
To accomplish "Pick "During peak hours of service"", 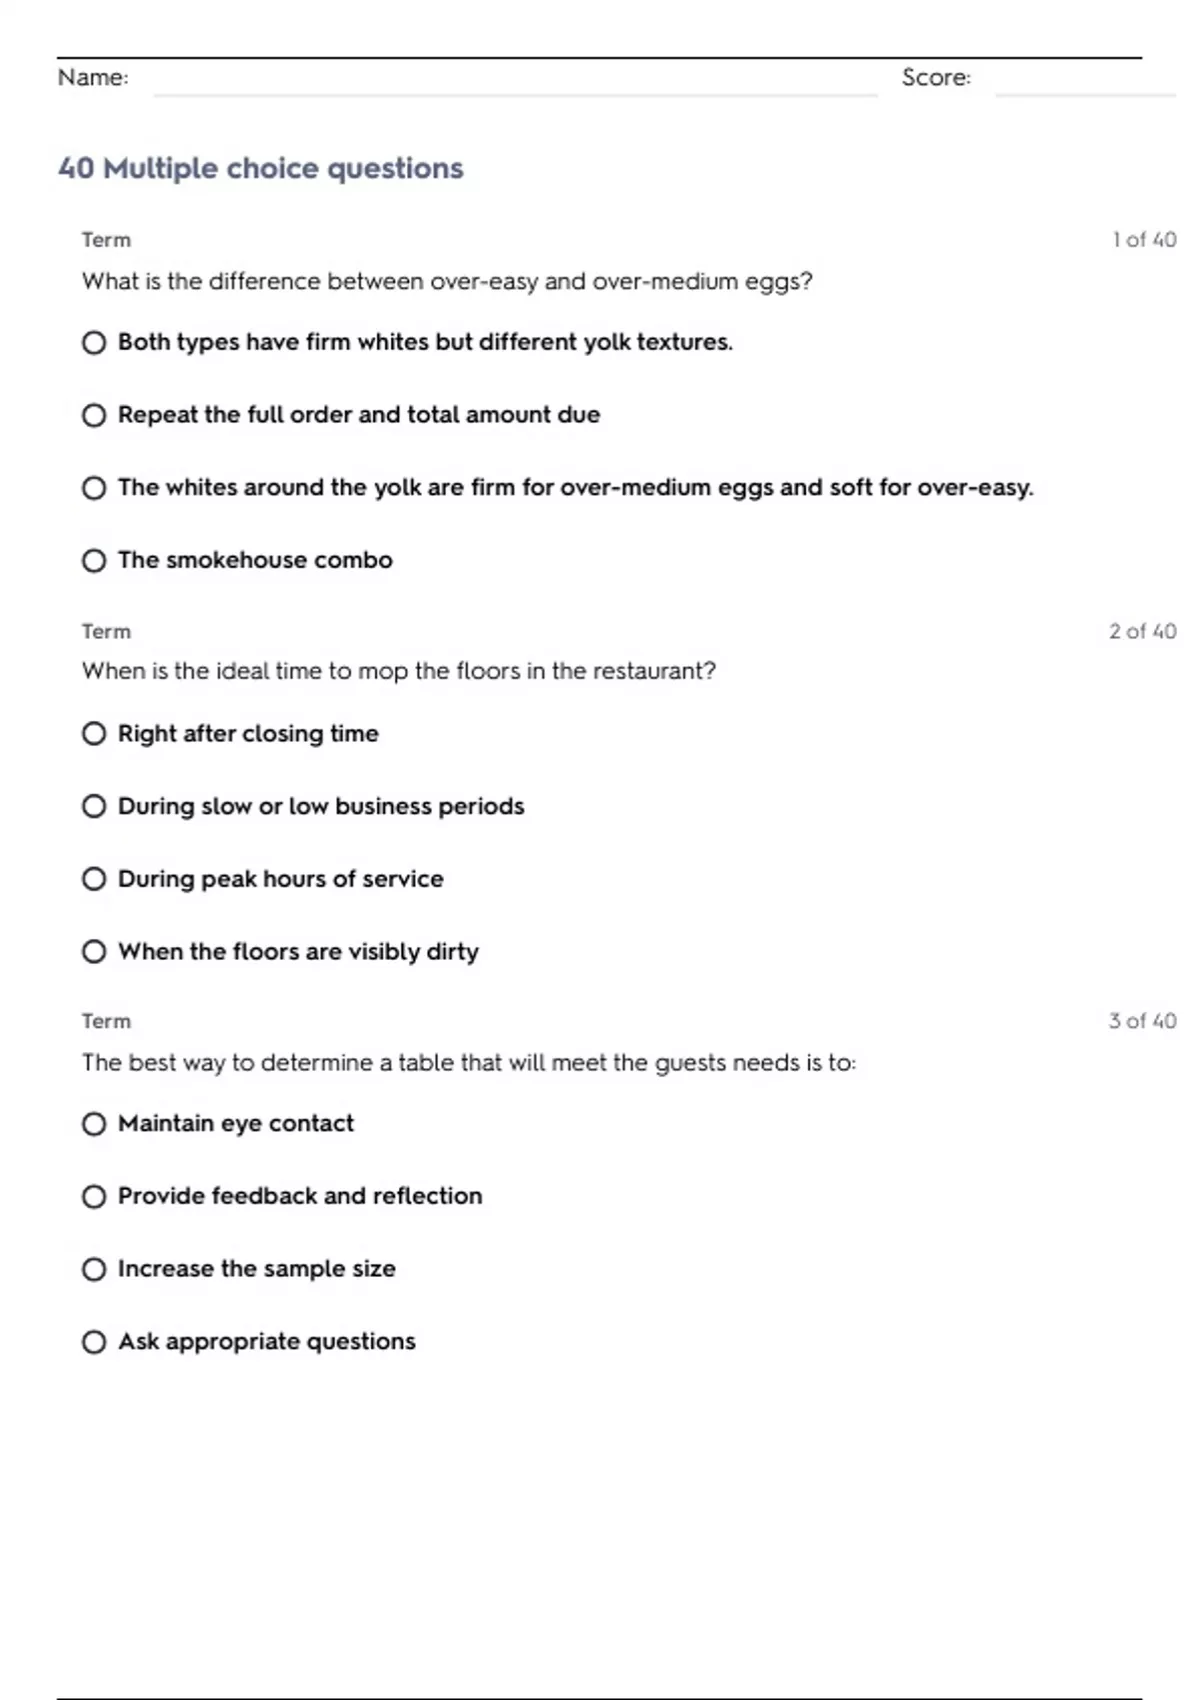I will point(94,879).
